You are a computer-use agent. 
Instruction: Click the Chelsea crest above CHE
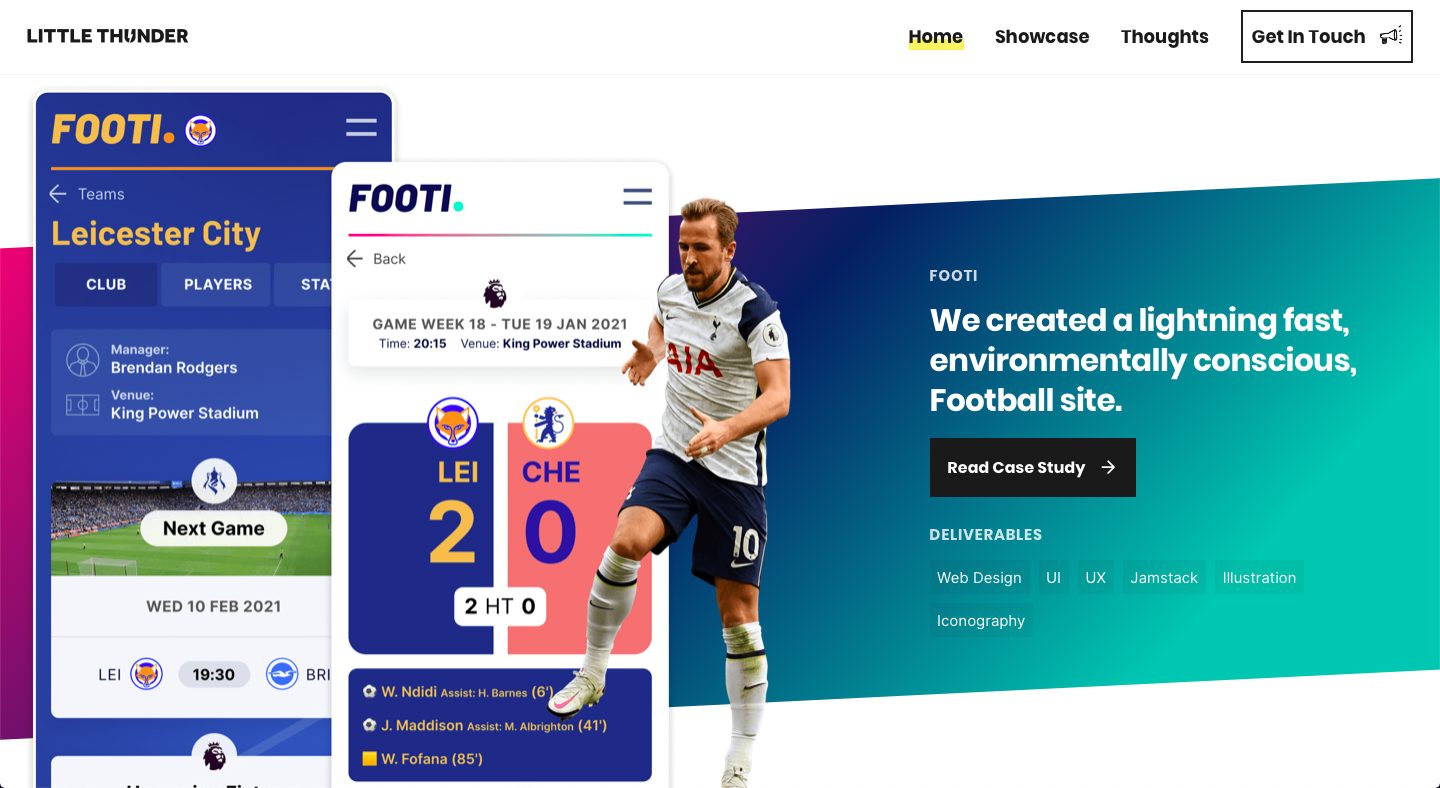[x=548, y=423]
